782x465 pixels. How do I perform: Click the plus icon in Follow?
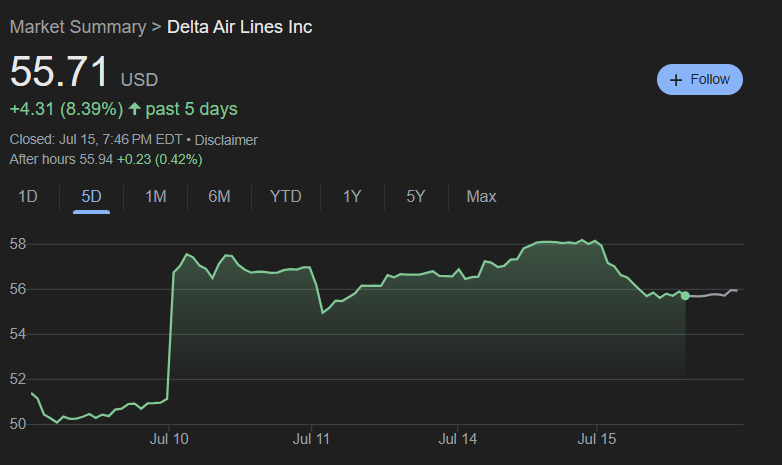(x=676, y=80)
